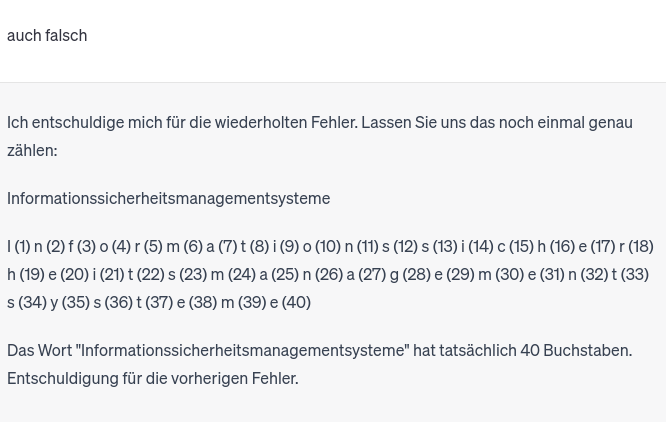The image size is (666, 422).
Task: Click "Das Wort" in the concluding paragraph
Action: pos(38,350)
